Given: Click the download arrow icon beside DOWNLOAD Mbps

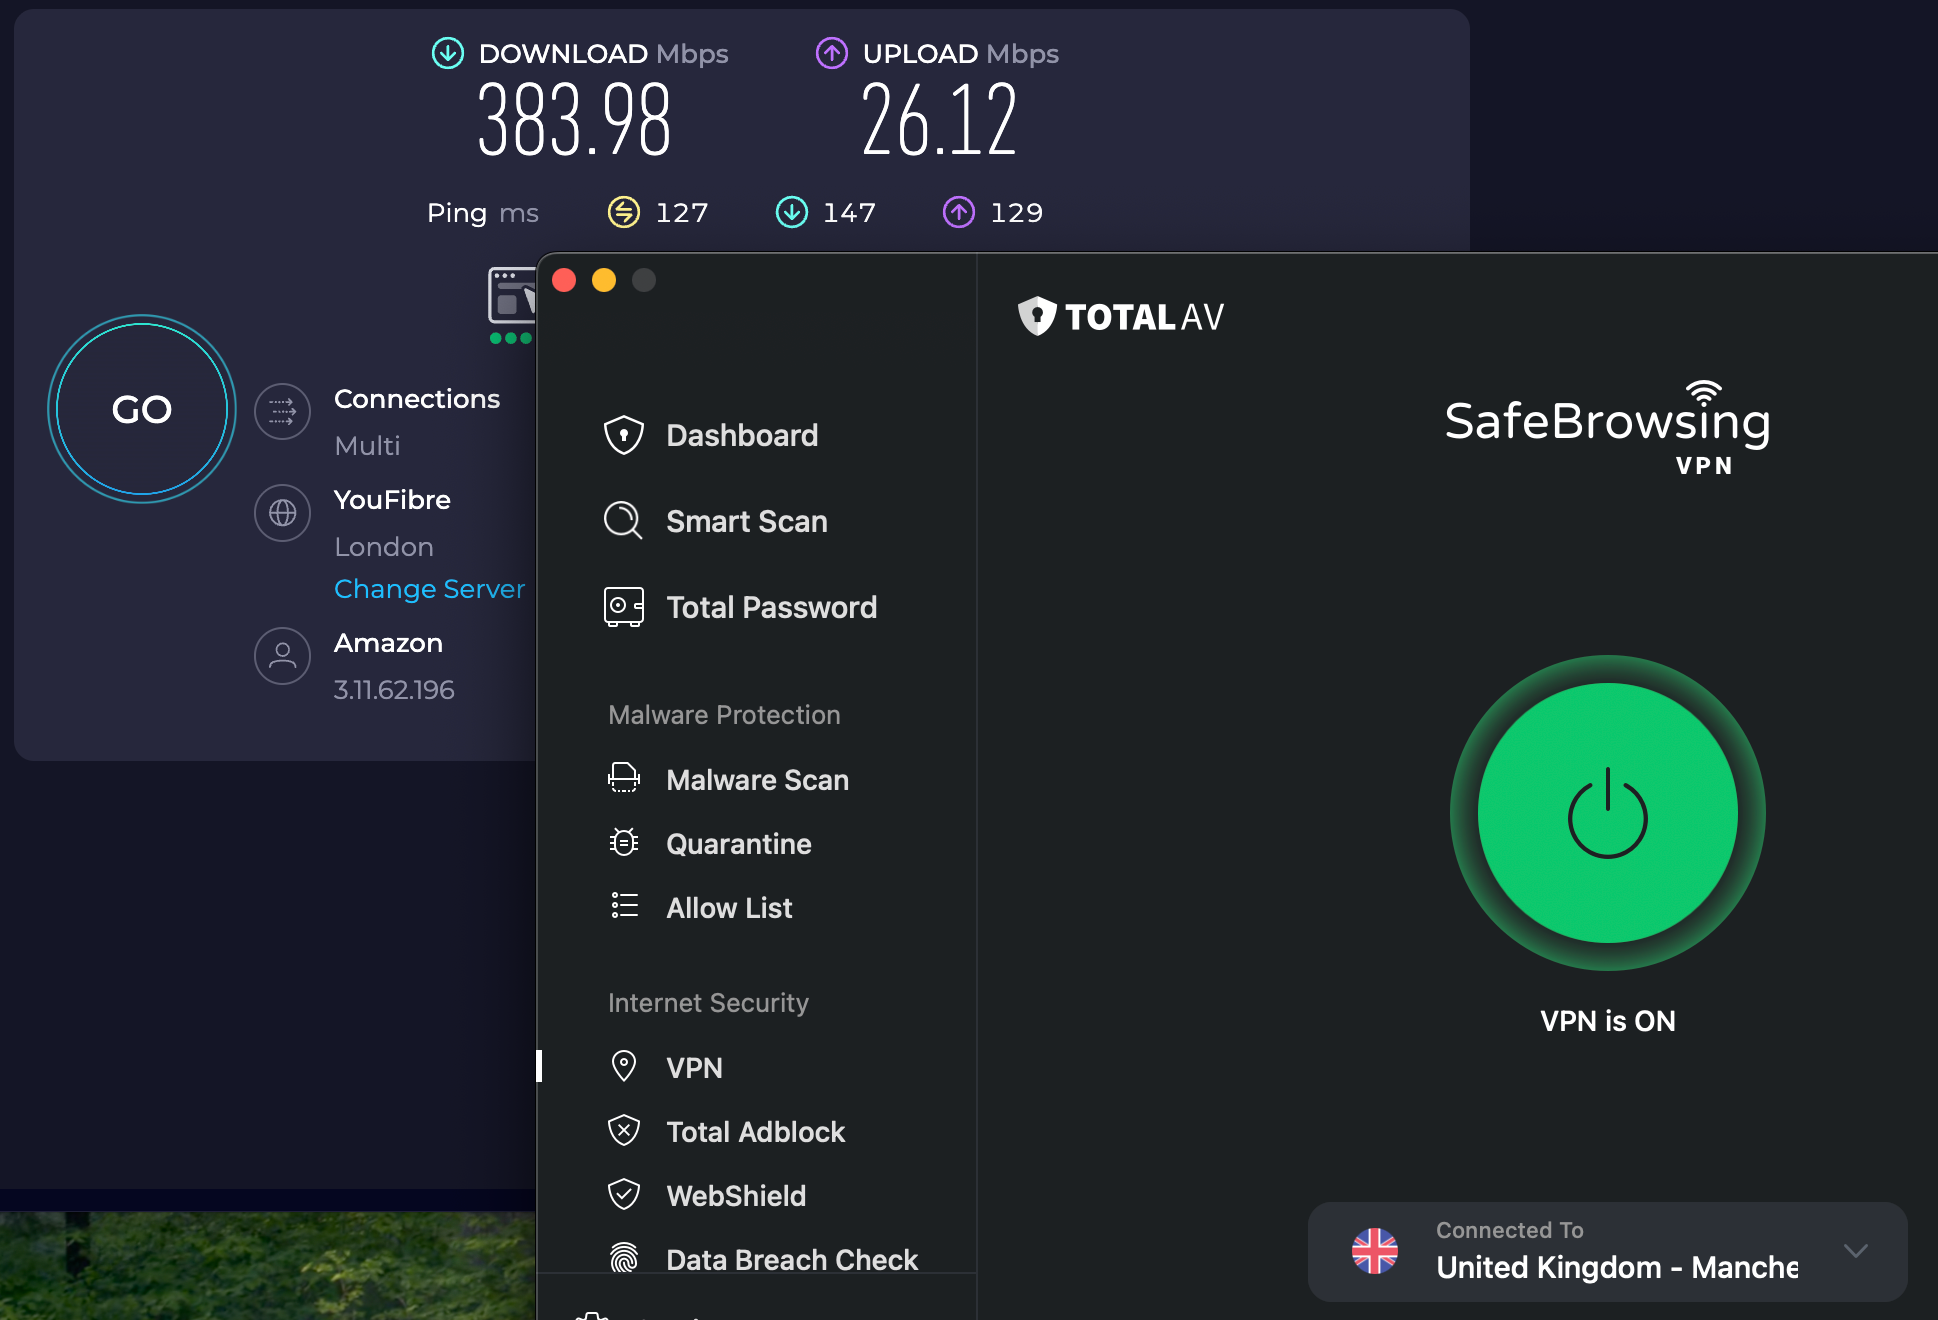Looking at the screenshot, I should coord(448,53).
